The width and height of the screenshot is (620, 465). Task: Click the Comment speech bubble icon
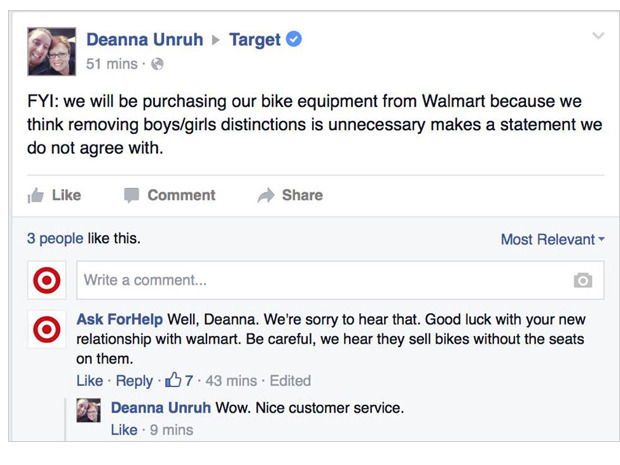coord(131,195)
